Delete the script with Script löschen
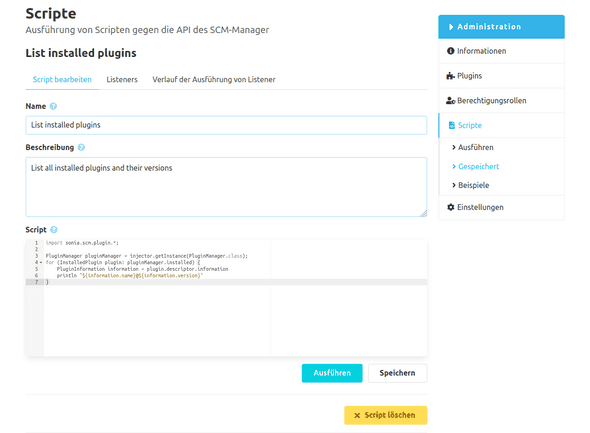The height and width of the screenshot is (433, 590). (386, 415)
